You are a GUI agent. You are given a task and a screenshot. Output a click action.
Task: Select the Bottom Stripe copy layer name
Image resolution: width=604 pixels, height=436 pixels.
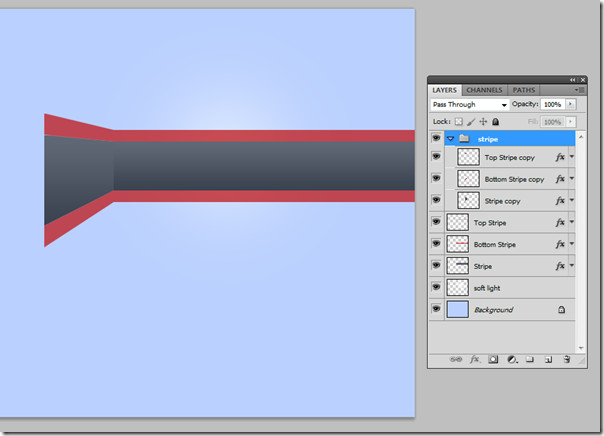click(514, 179)
